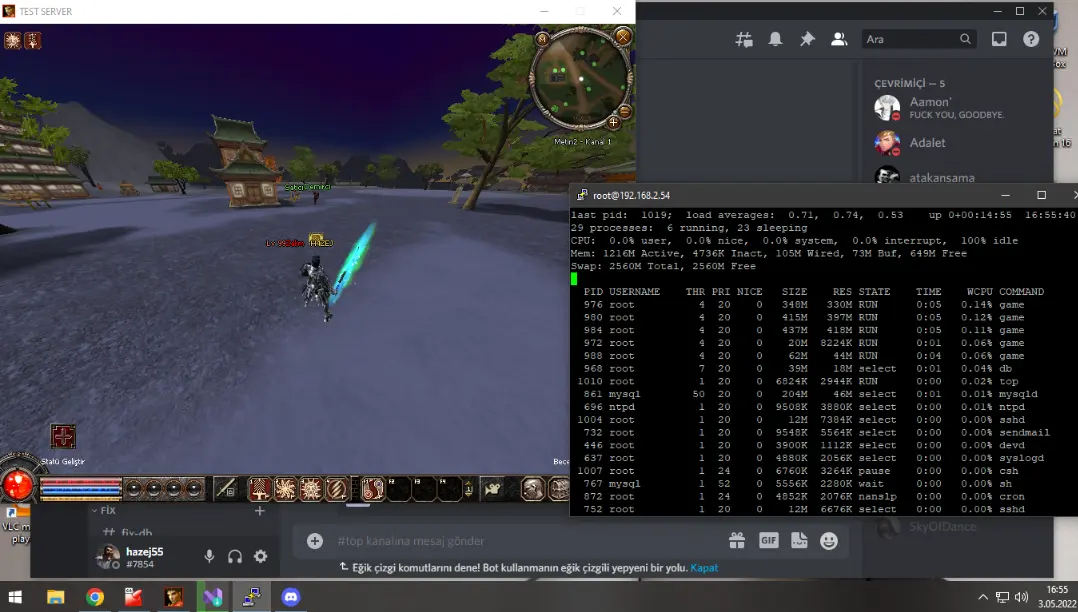
Task: Open Discord user settings gear
Action: (x=261, y=556)
